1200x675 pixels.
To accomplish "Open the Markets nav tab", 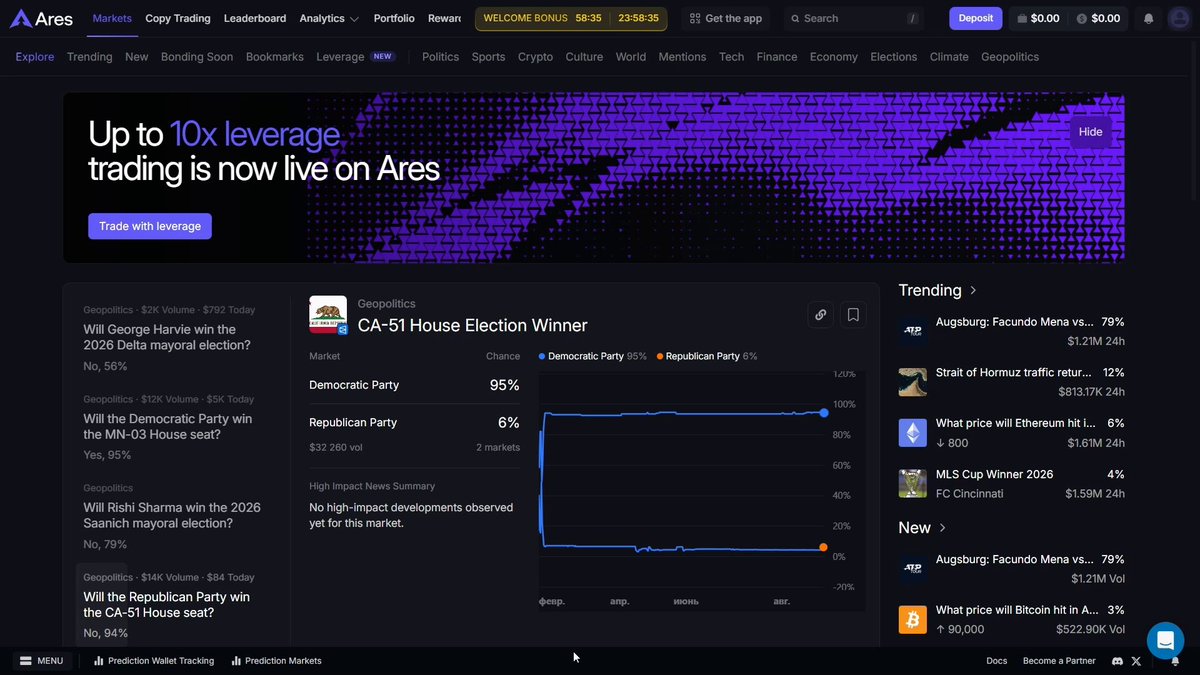I will (x=112, y=18).
